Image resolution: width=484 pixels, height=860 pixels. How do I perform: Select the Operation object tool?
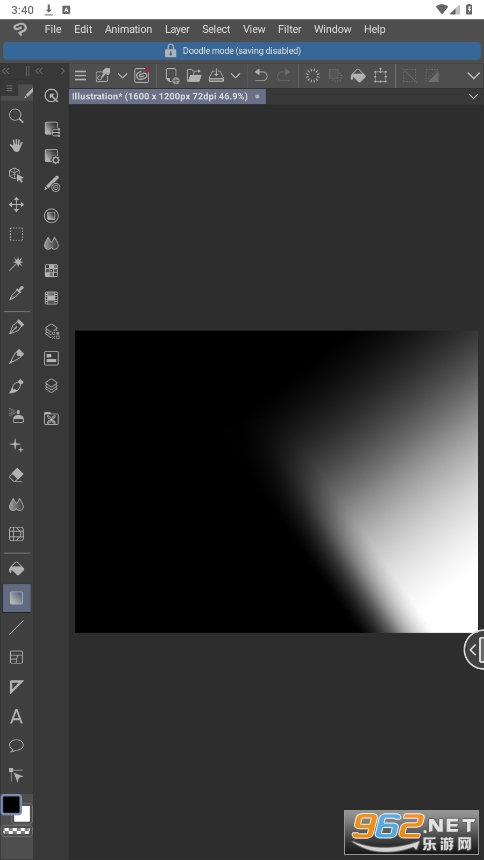(x=16, y=175)
